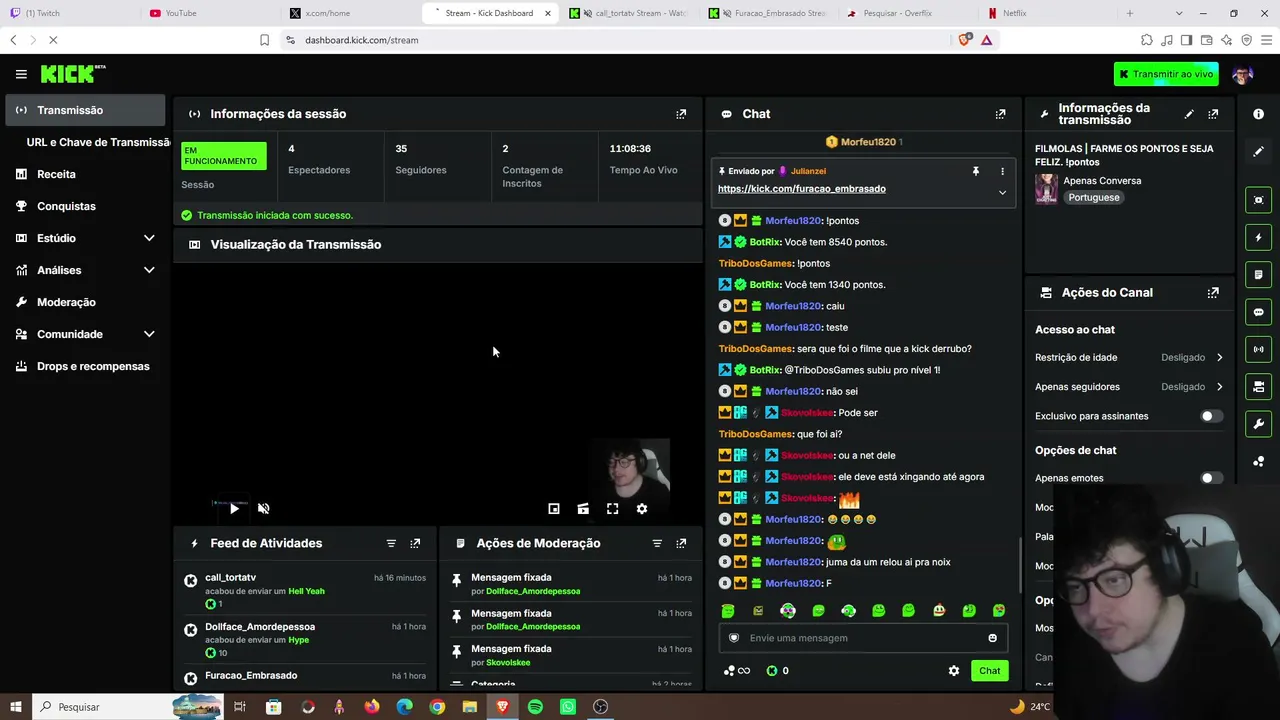1280x720 pixels.
Task: Click the Brave Shields icon in address bar
Action: [x=964, y=40]
